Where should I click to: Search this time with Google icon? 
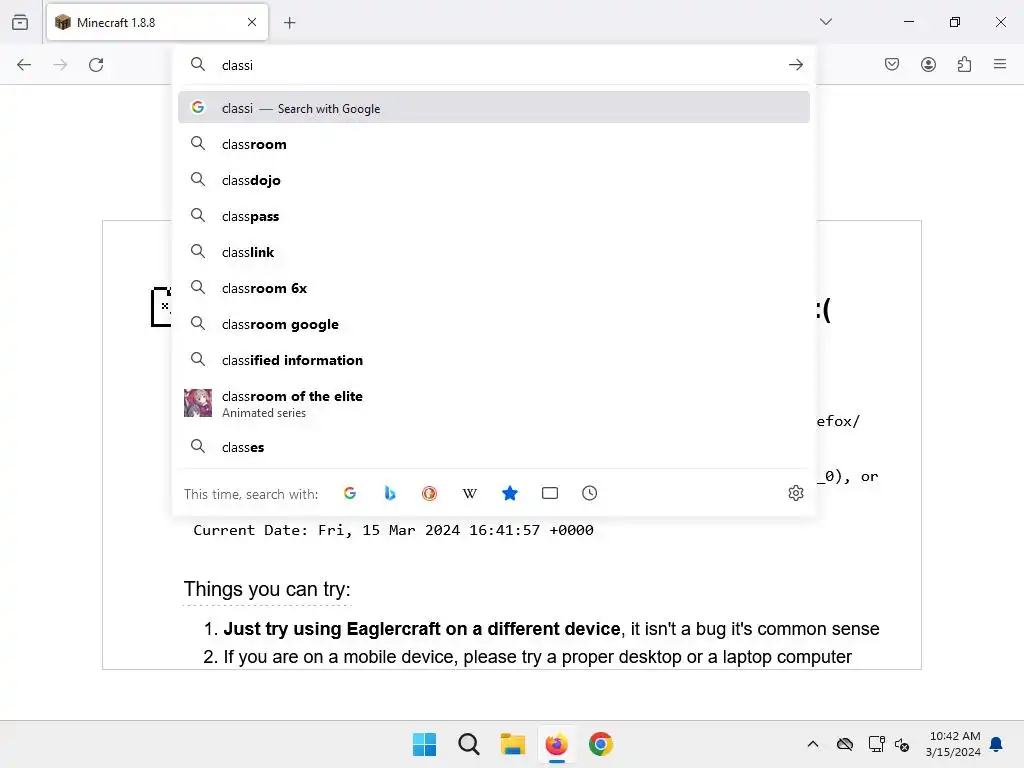coord(350,494)
